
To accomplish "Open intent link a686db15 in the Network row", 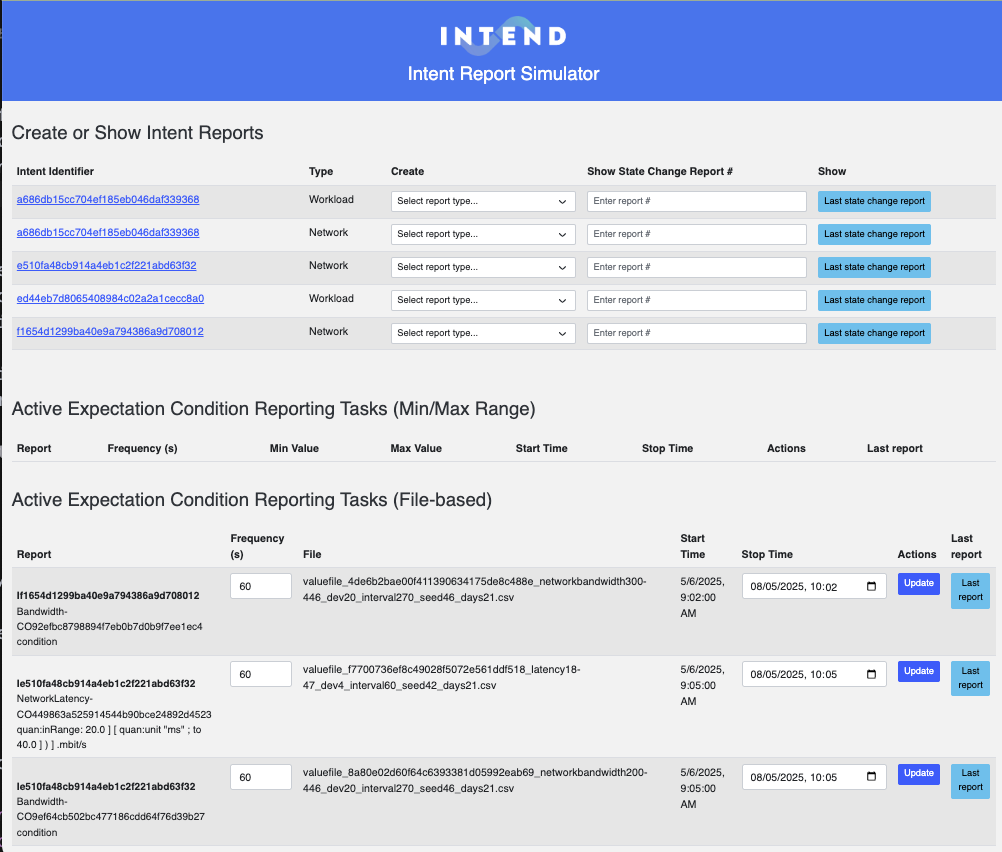I will point(108,233).
